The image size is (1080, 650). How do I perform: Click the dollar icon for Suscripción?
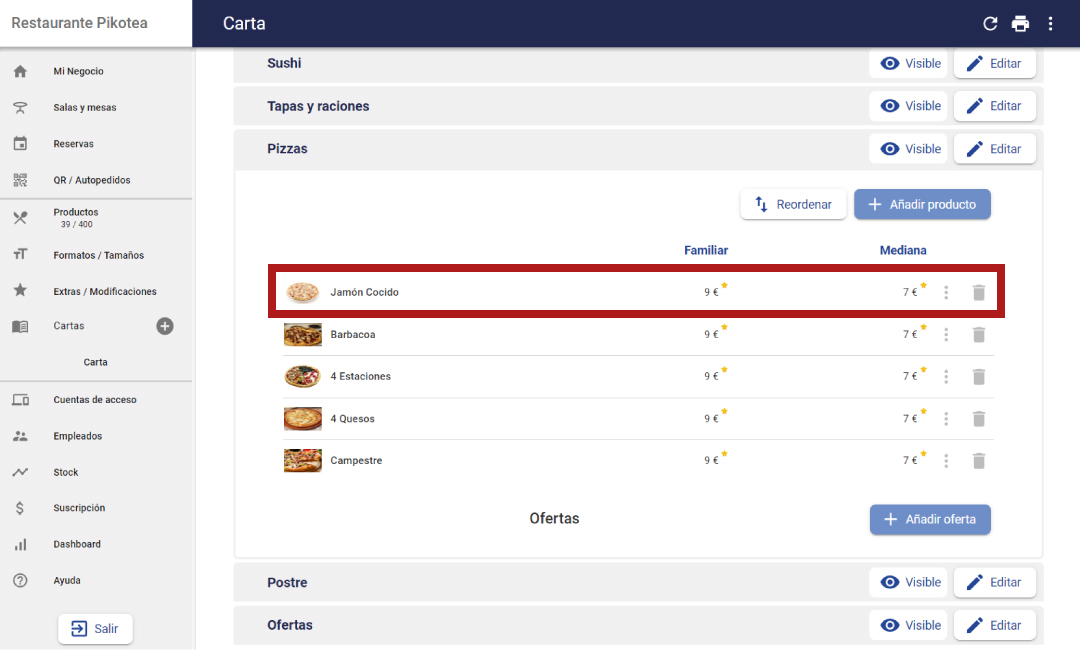20,508
